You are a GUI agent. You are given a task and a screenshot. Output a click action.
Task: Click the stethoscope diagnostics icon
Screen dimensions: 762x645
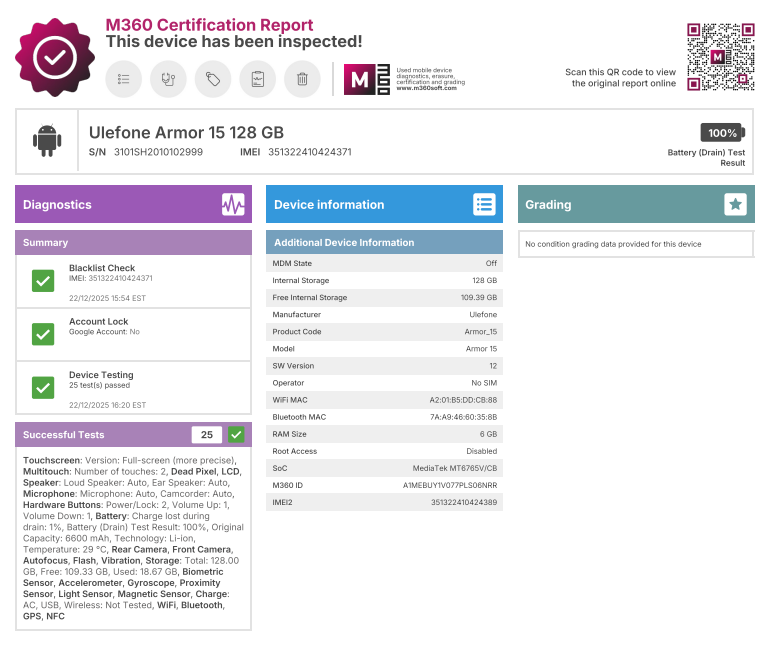(168, 79)
